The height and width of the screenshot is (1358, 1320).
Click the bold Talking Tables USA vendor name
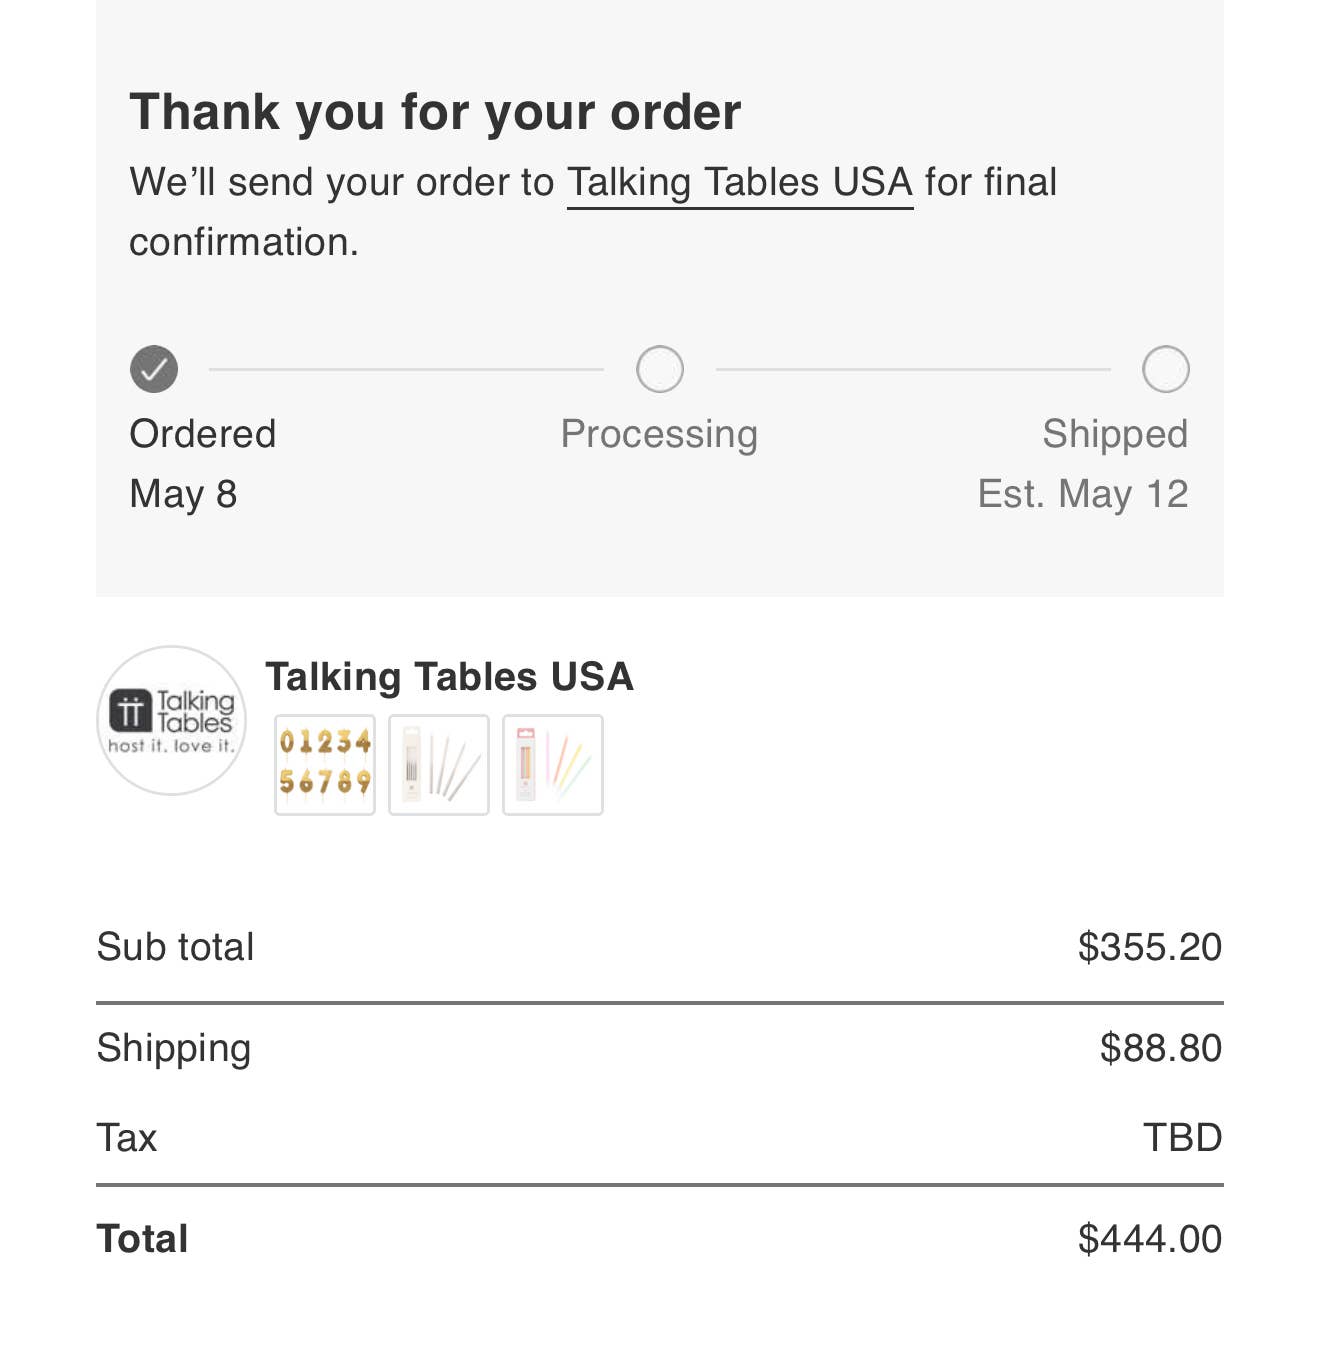[x=449, y=677]
